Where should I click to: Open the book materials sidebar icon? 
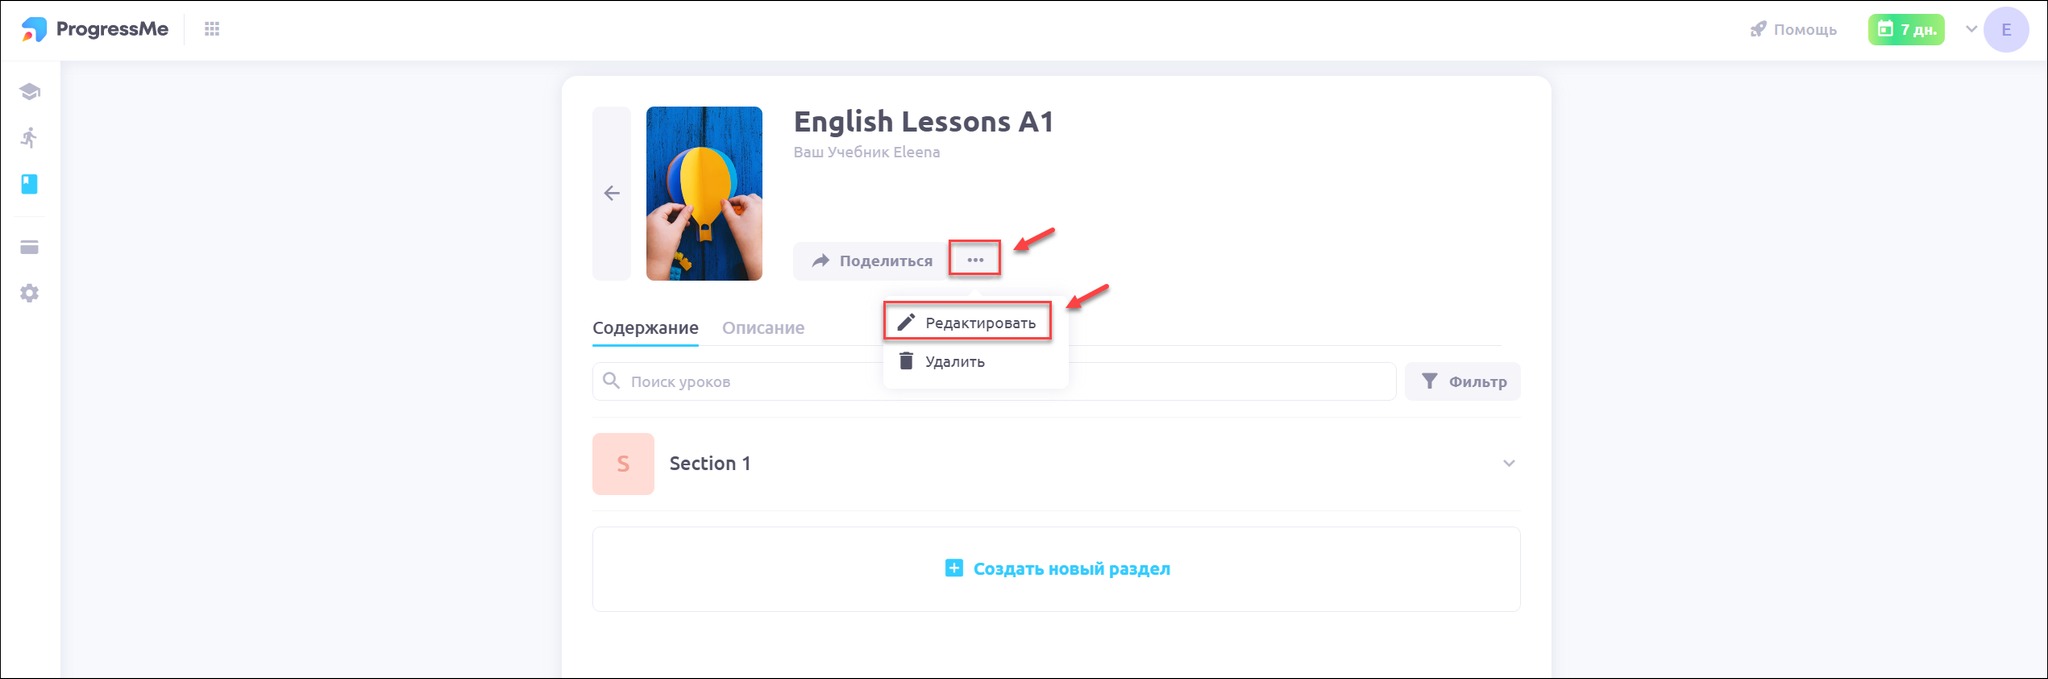point(30,184)
